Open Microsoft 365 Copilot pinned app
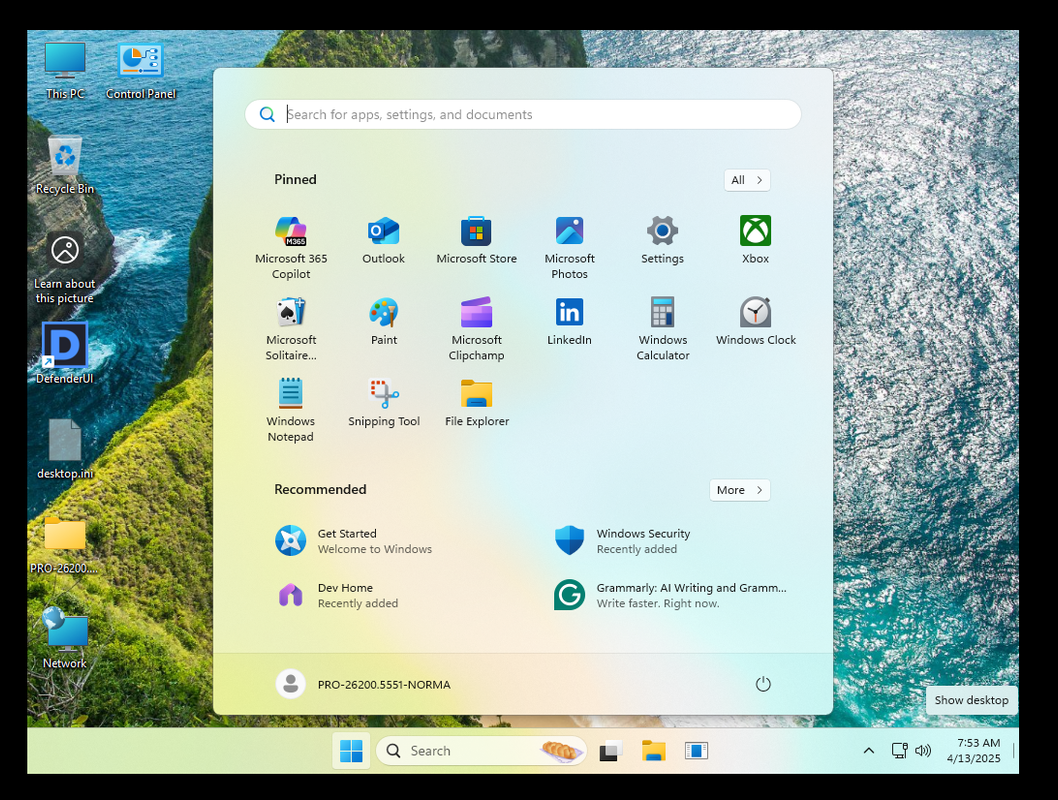 (291, 248)
